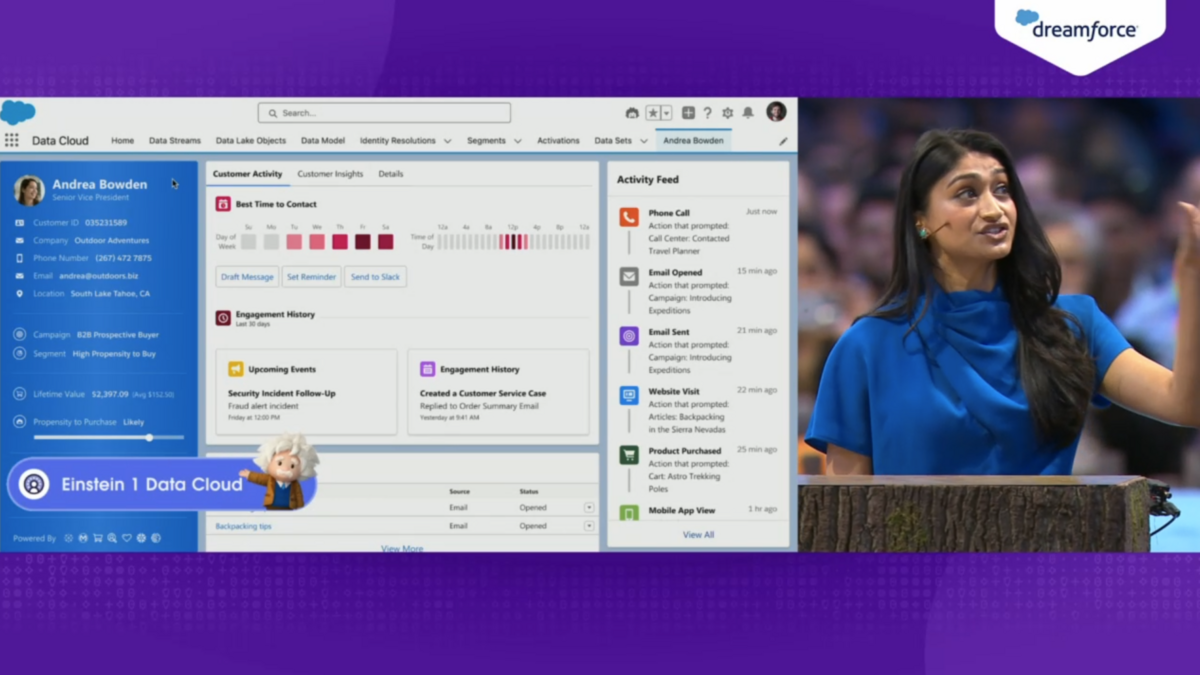
Task: Click the Product Purchased cart icon
Action: 629,455
